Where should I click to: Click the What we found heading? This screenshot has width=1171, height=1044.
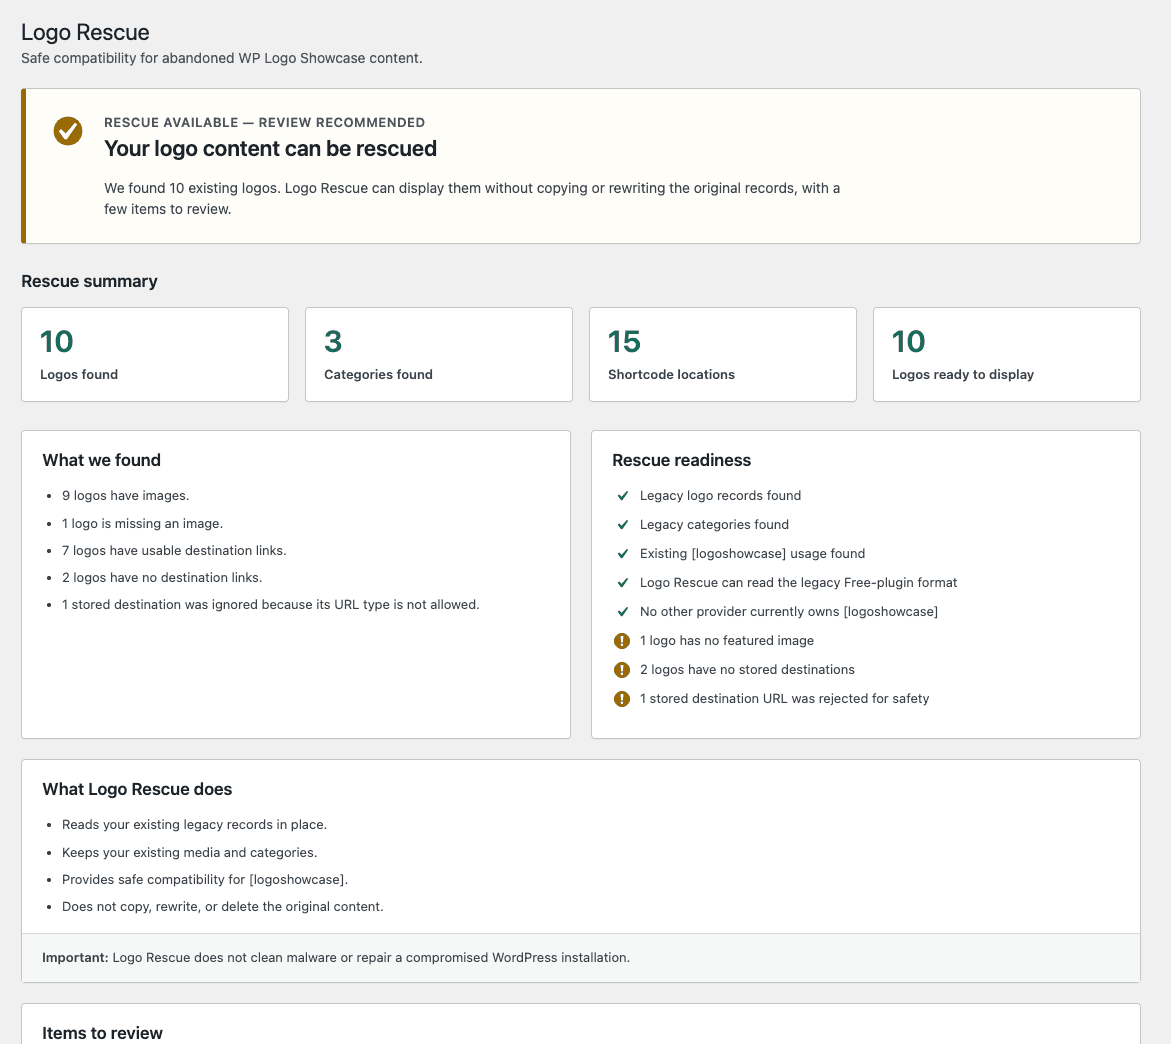tap(102, 460)
